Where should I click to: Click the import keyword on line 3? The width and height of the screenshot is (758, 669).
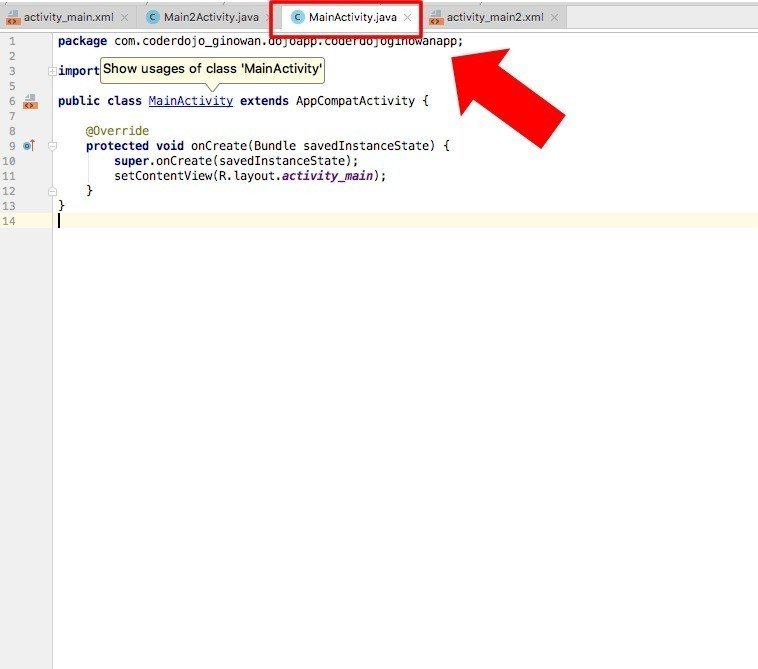(x=79, y=71)
